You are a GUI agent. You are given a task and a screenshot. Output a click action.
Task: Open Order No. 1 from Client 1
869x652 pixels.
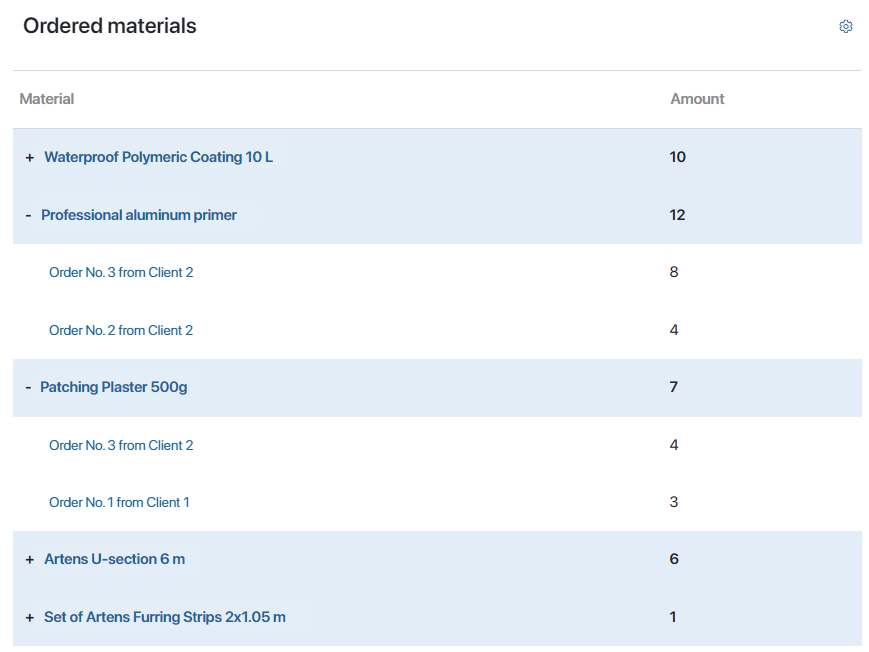tap(119, 502)
